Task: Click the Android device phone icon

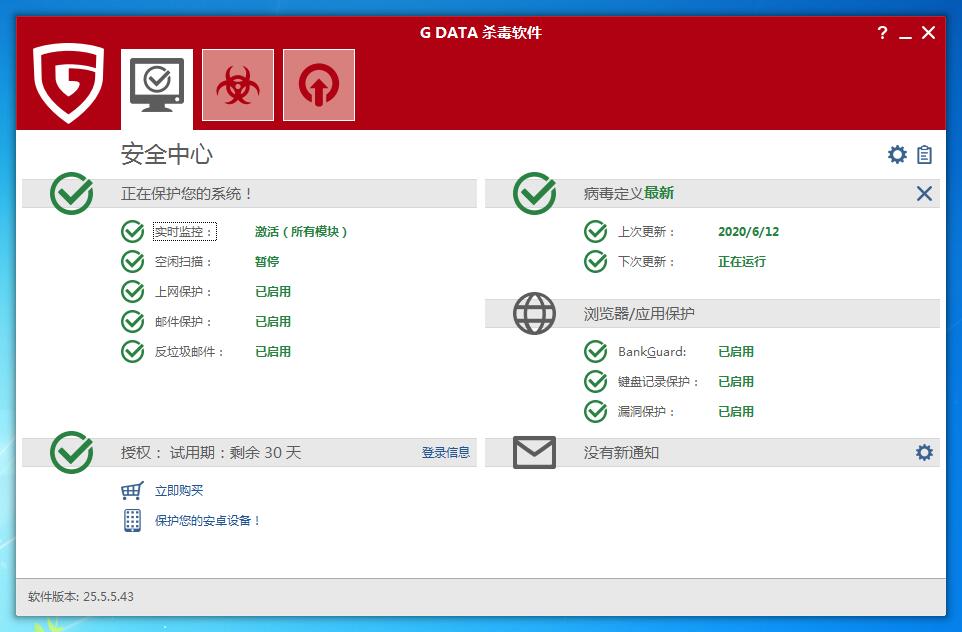Action: click(133, 520)
